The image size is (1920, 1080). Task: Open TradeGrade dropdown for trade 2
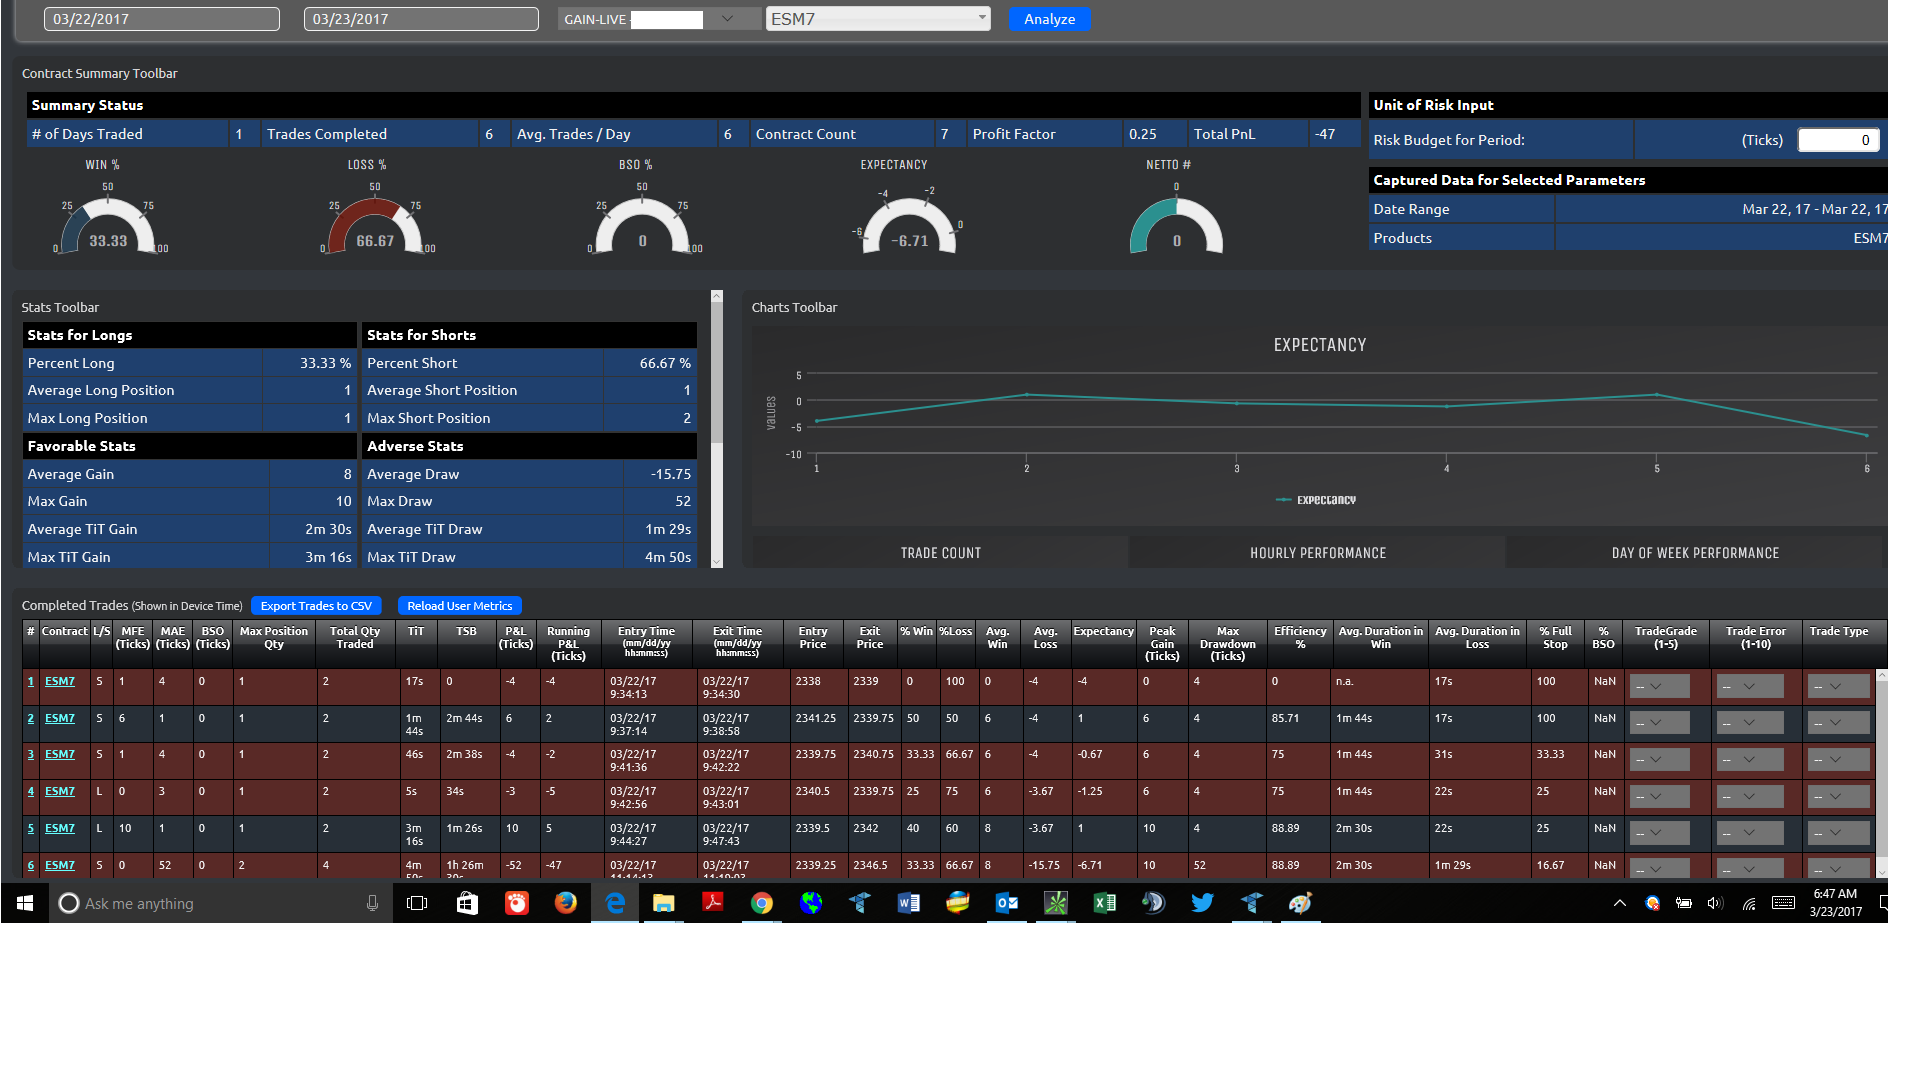click(x=1659, y=722)
